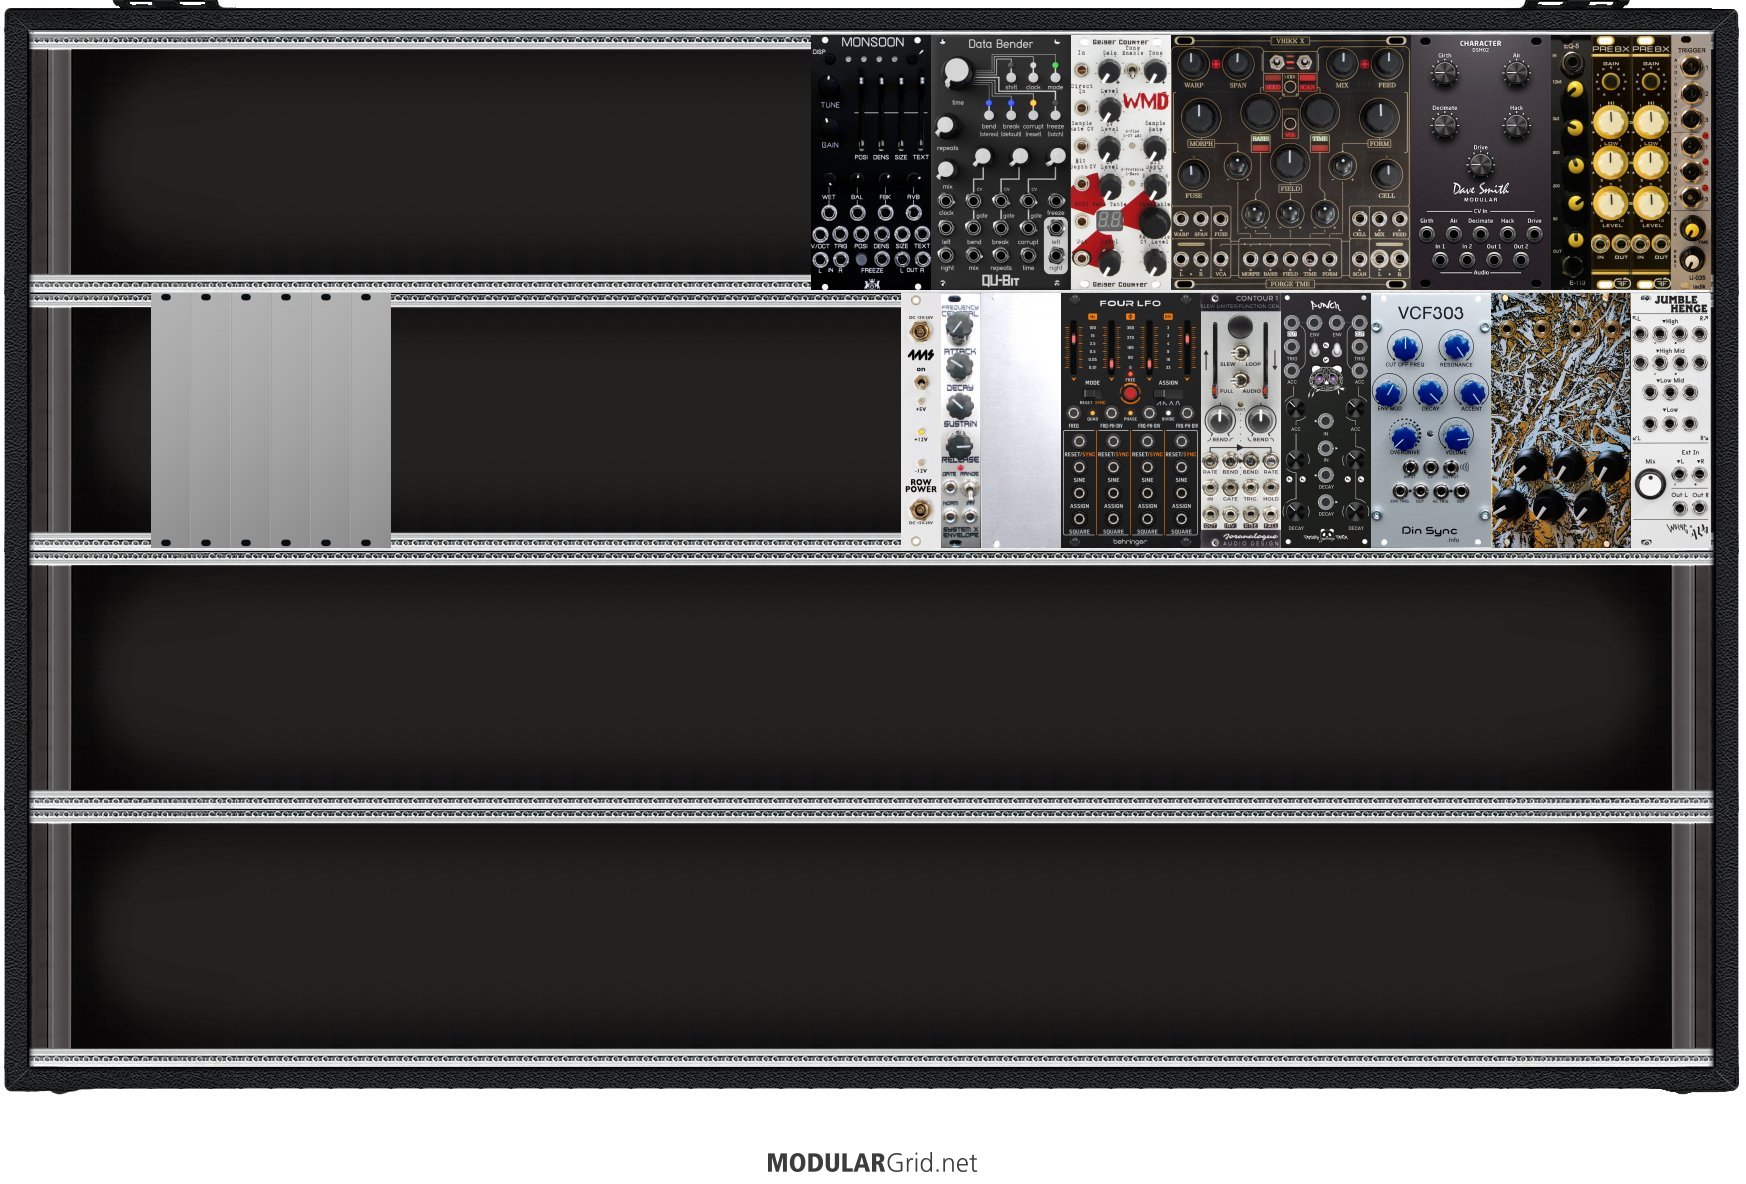
Task: Push the Data Bender corrupt button
Action: 1033,114
